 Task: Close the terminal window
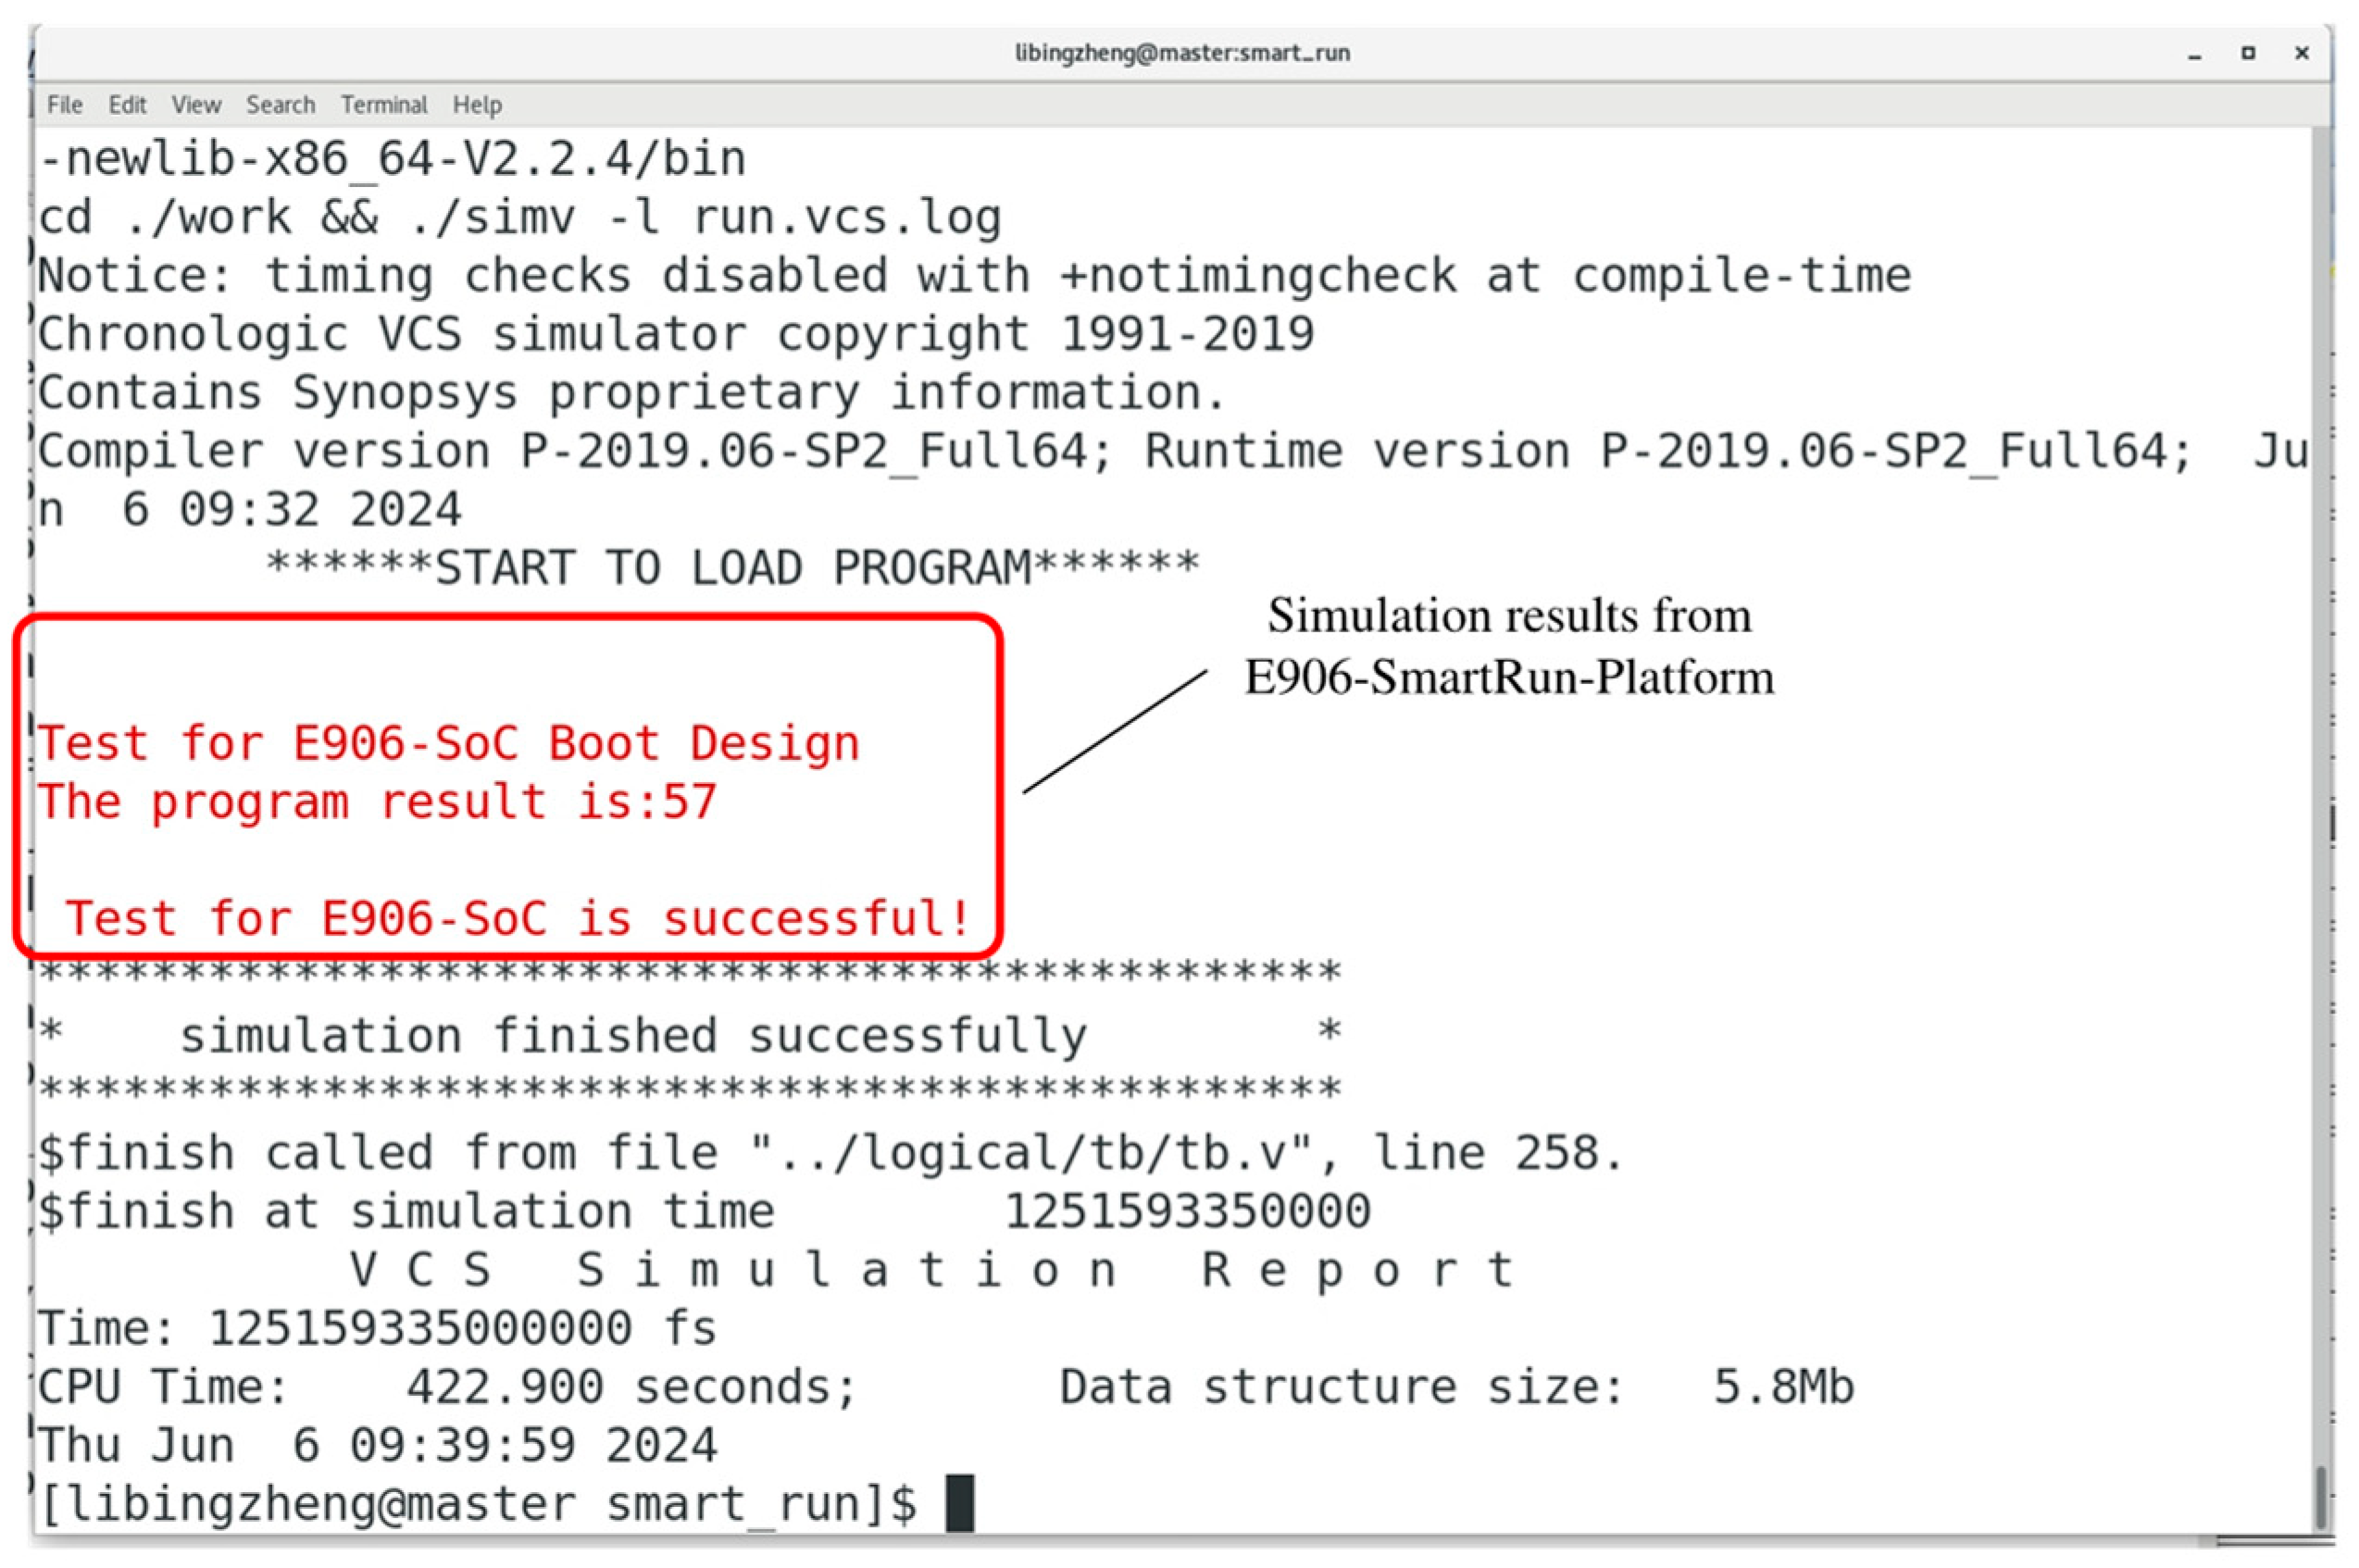(2301, 53)
